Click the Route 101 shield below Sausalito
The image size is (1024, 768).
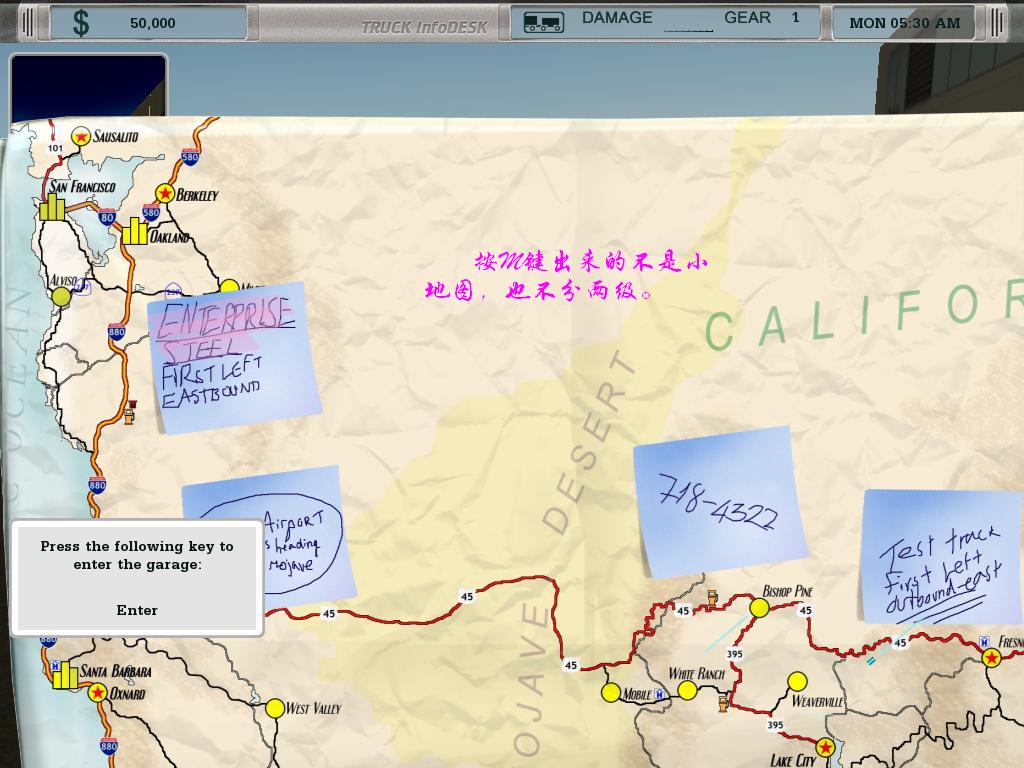click(x=56, y=148)
